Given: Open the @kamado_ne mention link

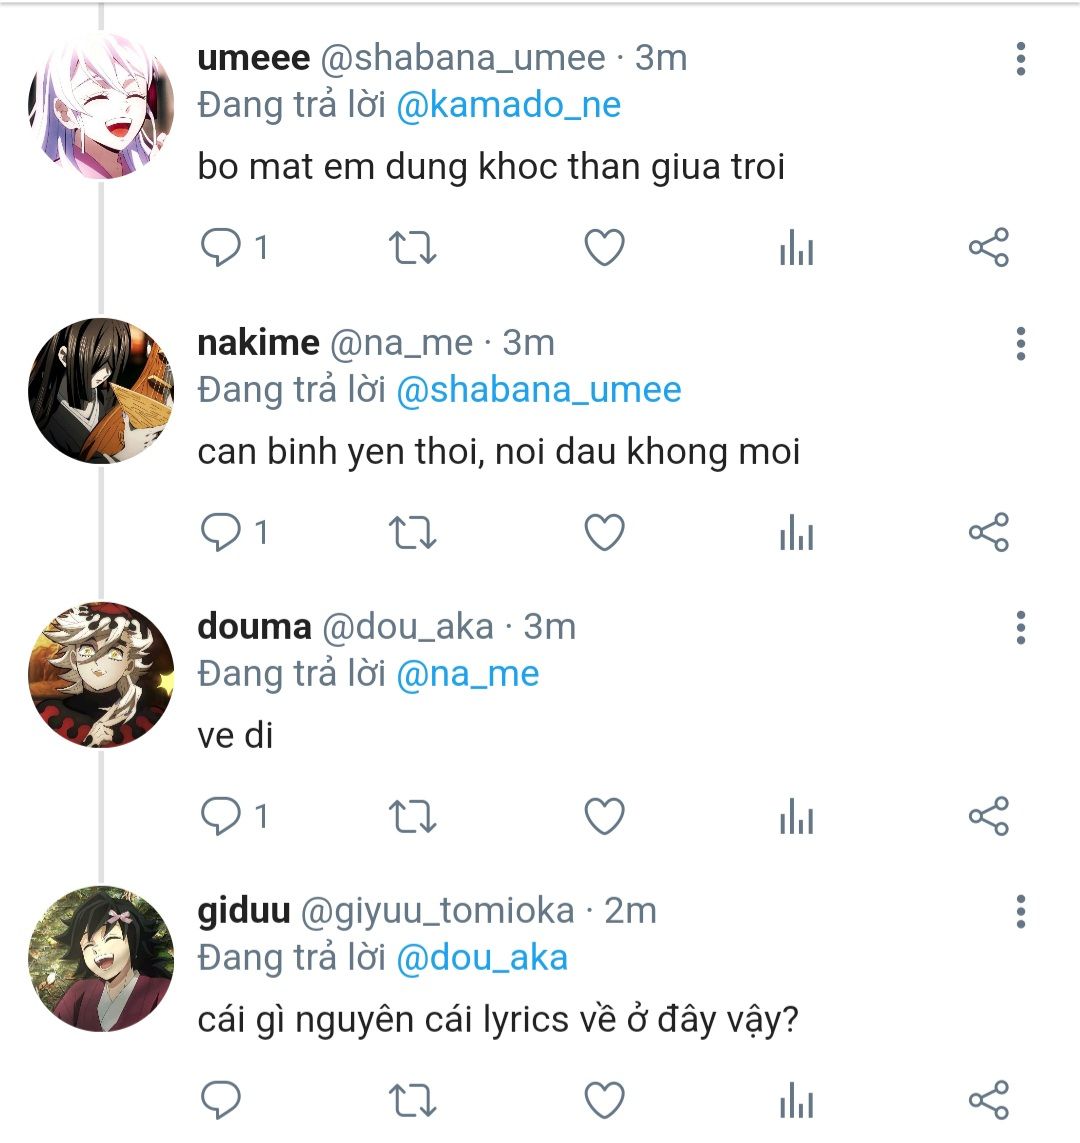Looking at the screenshot, I should pyautogui.click(x=508, y=105).
